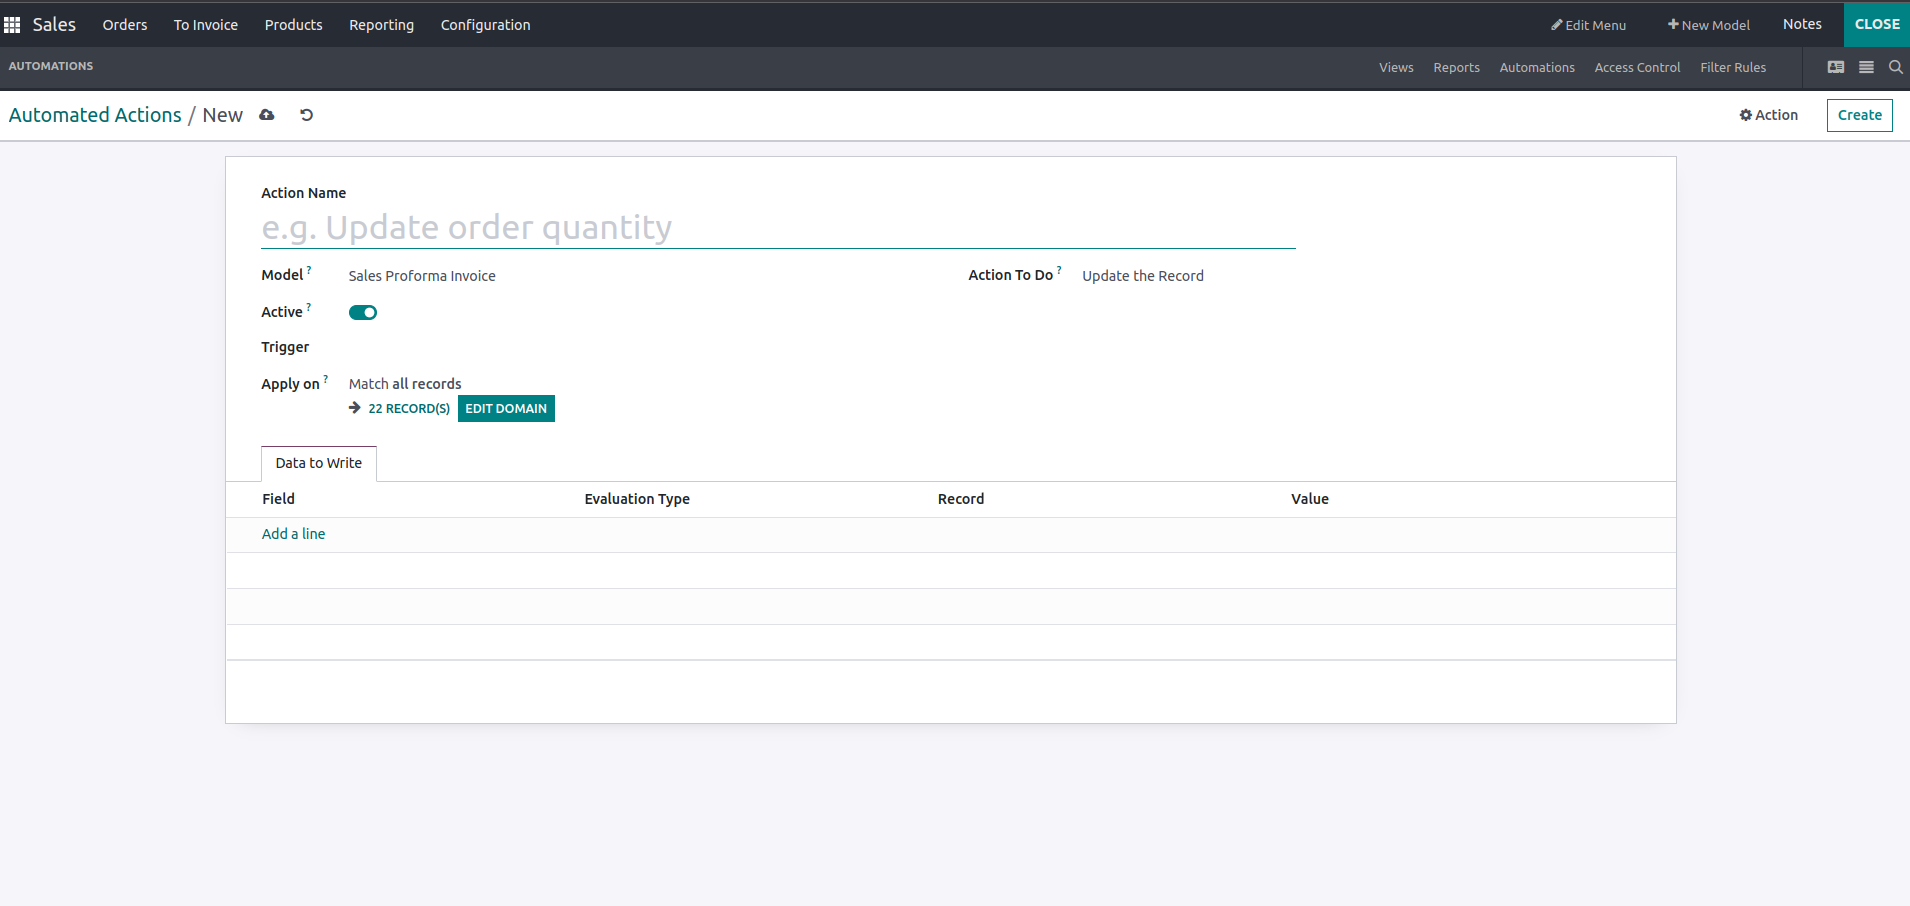Open the Reporting menu
Image resolution: width=1910 pixels, height=906 pixels.
[x=381, y=25]
